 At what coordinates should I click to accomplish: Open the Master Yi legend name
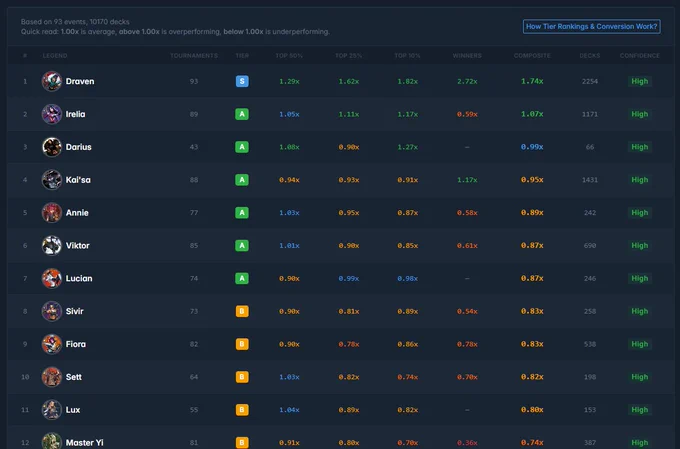pyautogui.click(x=85, y=442)
